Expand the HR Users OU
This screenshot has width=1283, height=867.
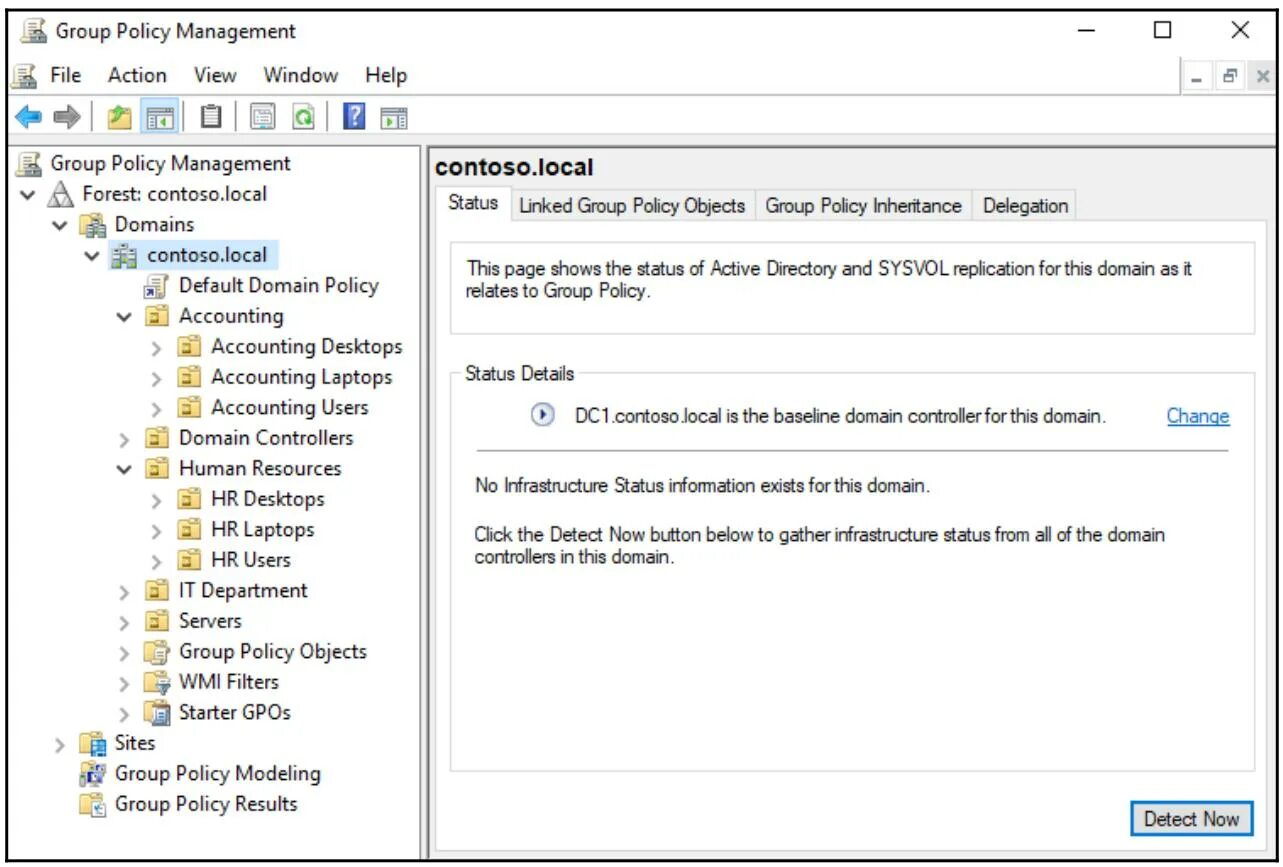click(x=157, y=561)
